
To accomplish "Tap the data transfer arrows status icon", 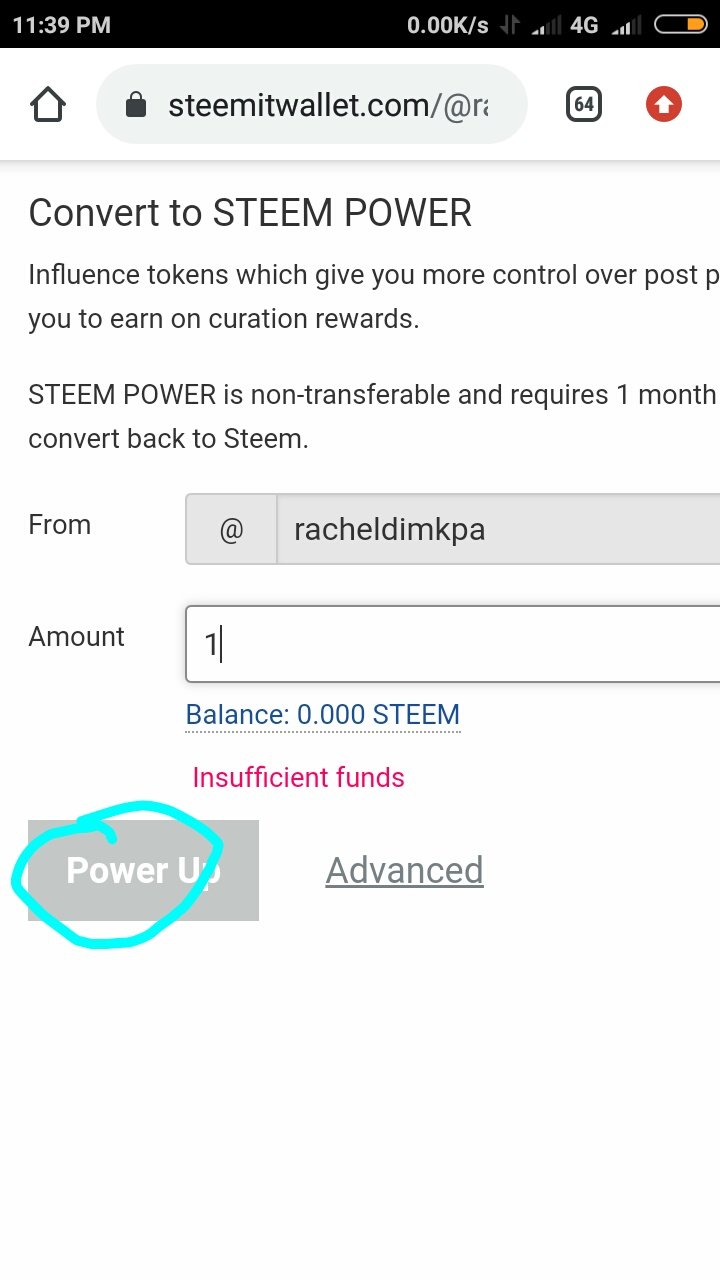I will [x=510, y=25].
